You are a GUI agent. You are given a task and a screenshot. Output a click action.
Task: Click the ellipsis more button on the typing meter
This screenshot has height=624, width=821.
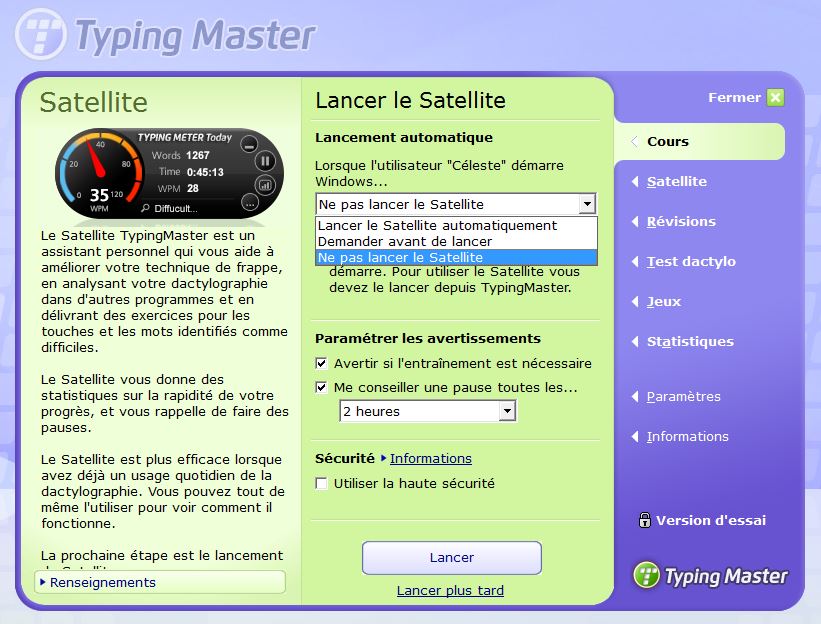point(250,203)
